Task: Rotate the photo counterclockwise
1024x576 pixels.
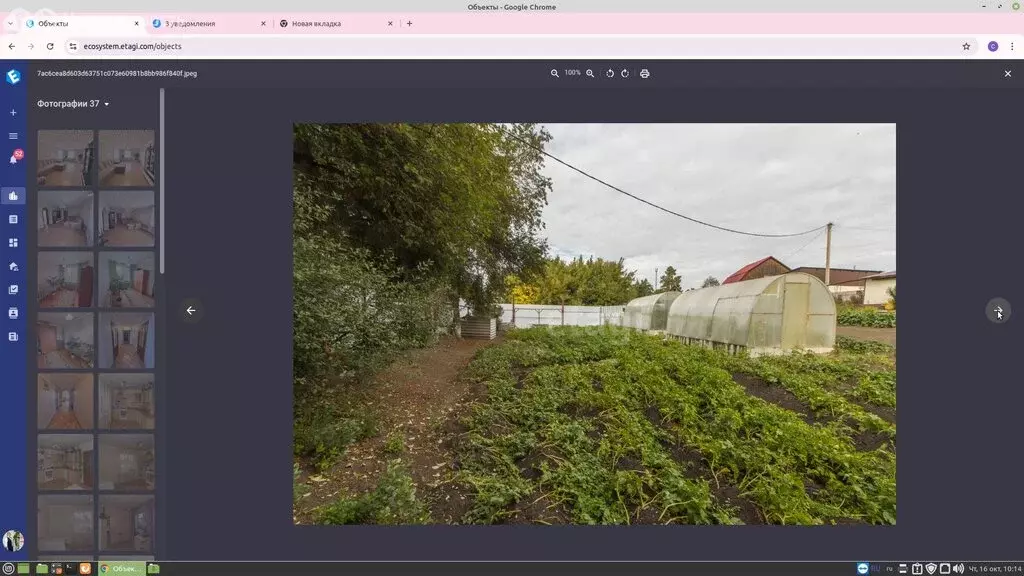Action: (610, 73)
